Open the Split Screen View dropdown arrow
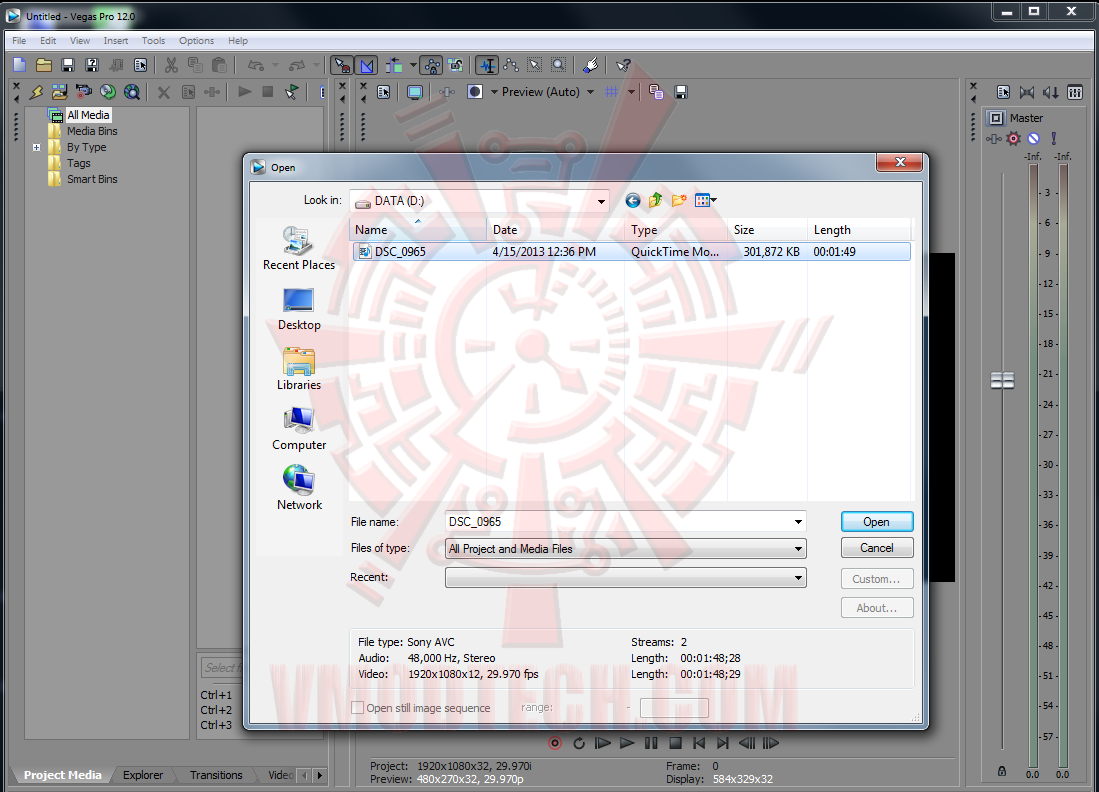The width and height of the screenshot is (1099, 792). pos(494,92)
